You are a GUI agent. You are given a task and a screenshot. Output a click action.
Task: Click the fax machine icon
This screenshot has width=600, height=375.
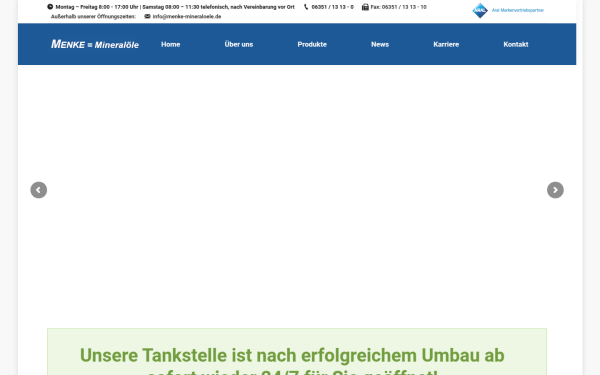[365, 7]
